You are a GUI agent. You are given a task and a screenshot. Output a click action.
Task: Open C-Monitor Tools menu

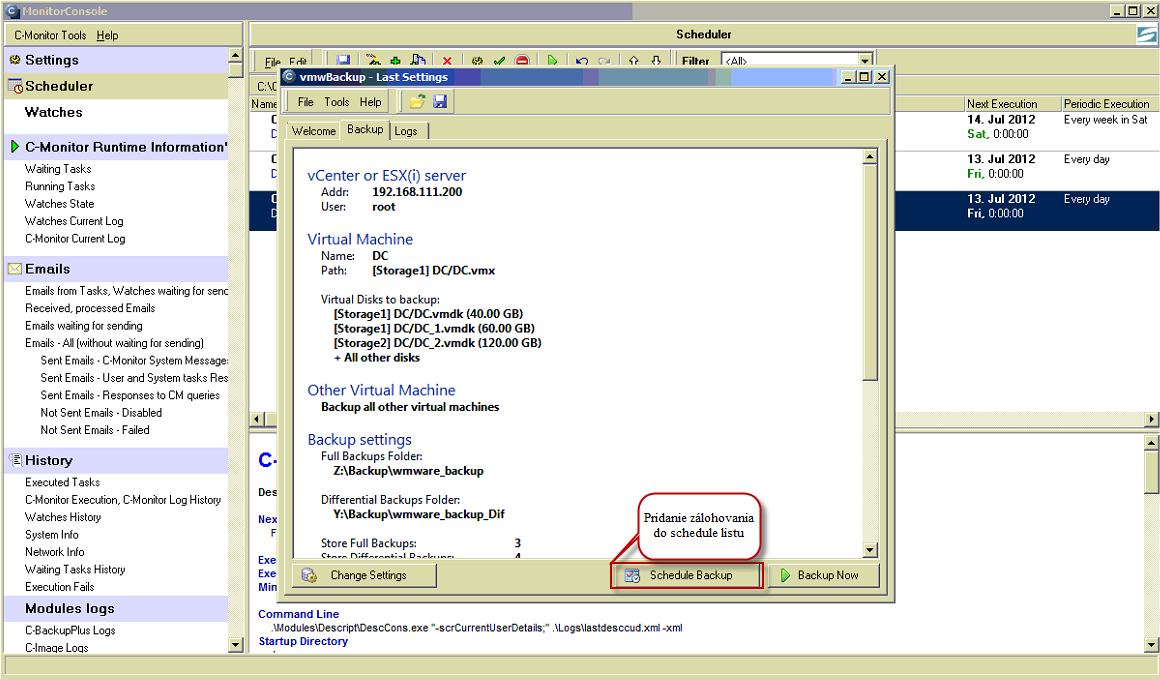click(50, 35)
